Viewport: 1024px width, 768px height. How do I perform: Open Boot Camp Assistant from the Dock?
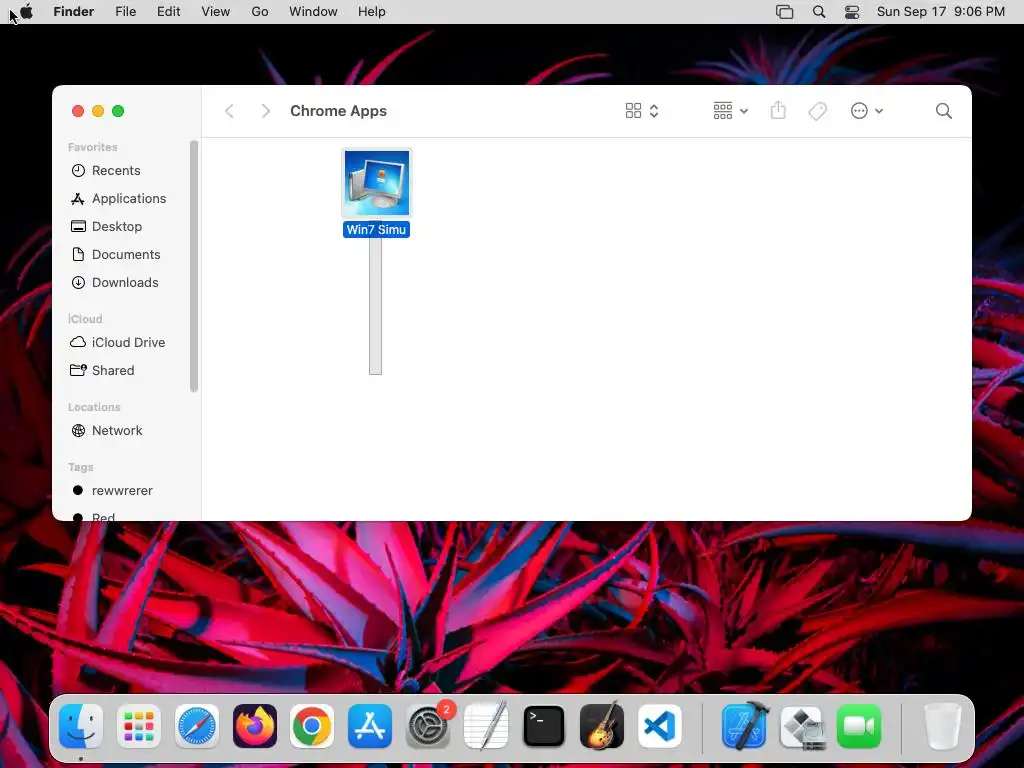803,726
